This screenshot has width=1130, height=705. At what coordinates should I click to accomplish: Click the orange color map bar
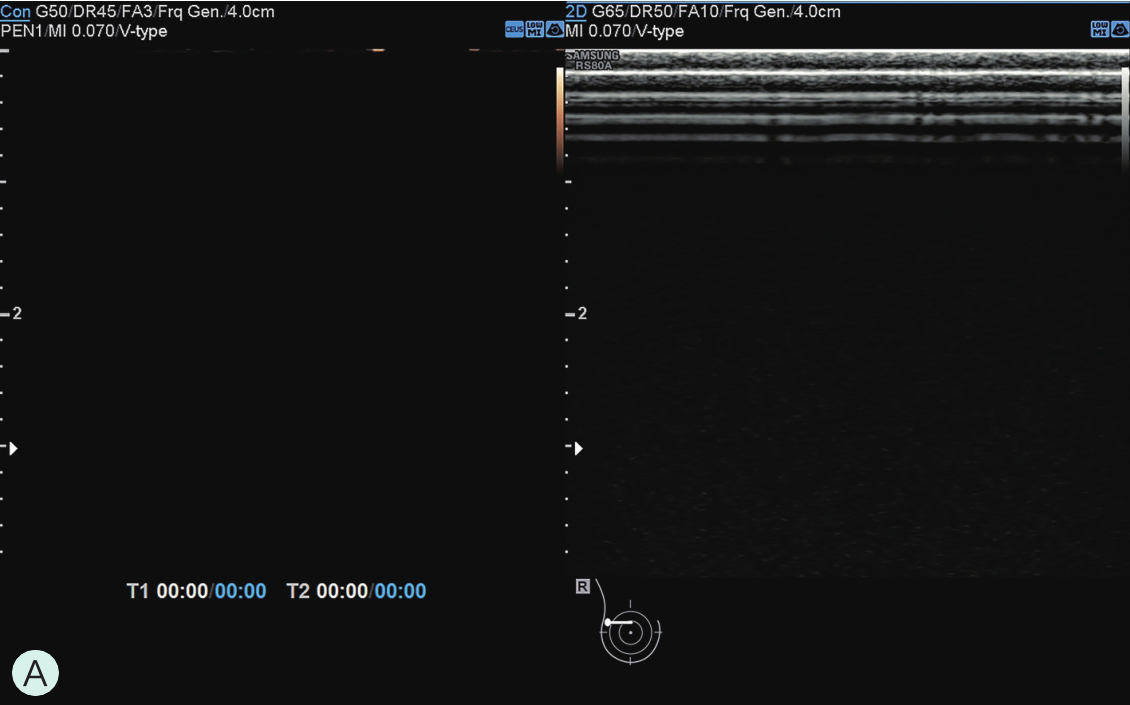[x=560, y=110]
